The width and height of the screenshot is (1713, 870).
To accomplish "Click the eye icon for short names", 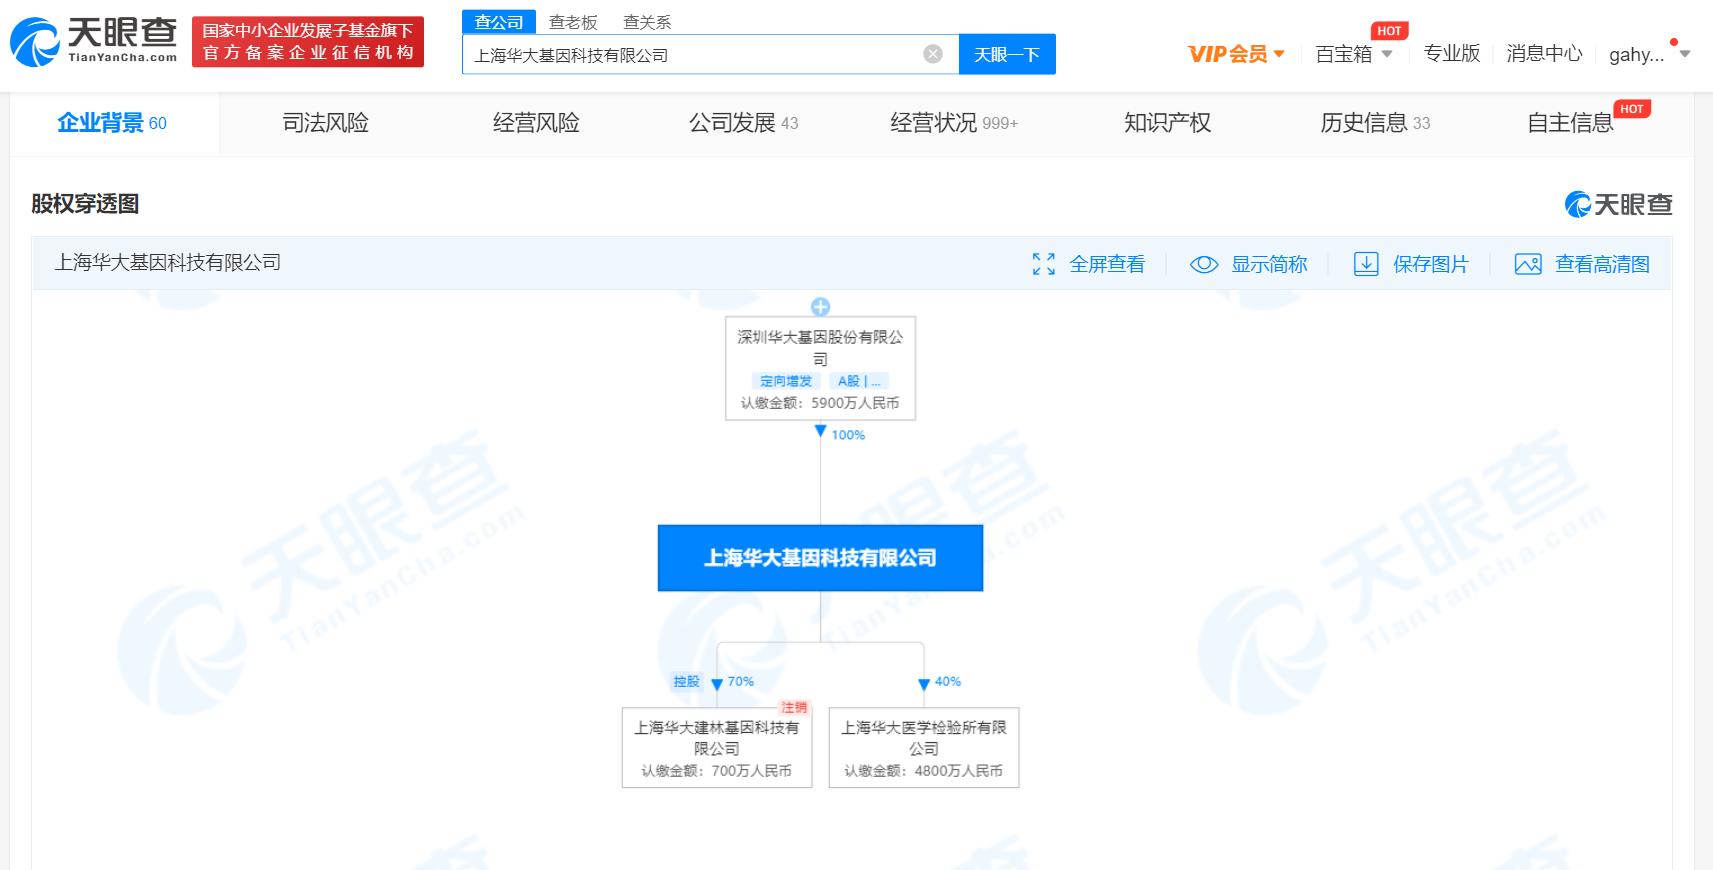I will pyautogui.click(x=1204, y=264).
